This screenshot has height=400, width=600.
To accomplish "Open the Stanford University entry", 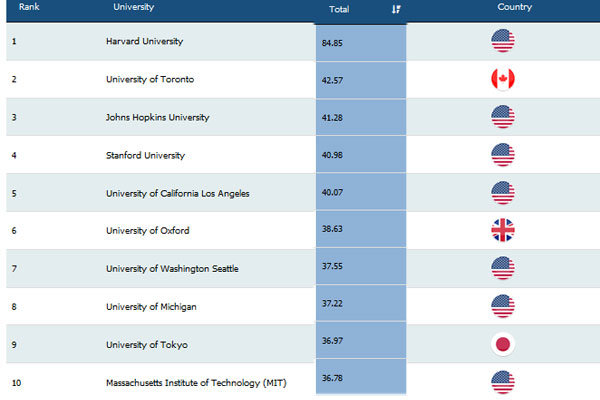I will click(x=145, y=155).
